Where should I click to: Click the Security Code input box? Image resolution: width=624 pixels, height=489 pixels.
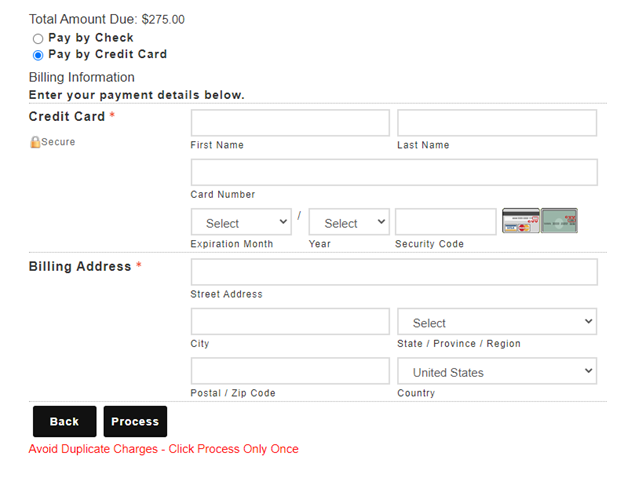tap(446, 222)
